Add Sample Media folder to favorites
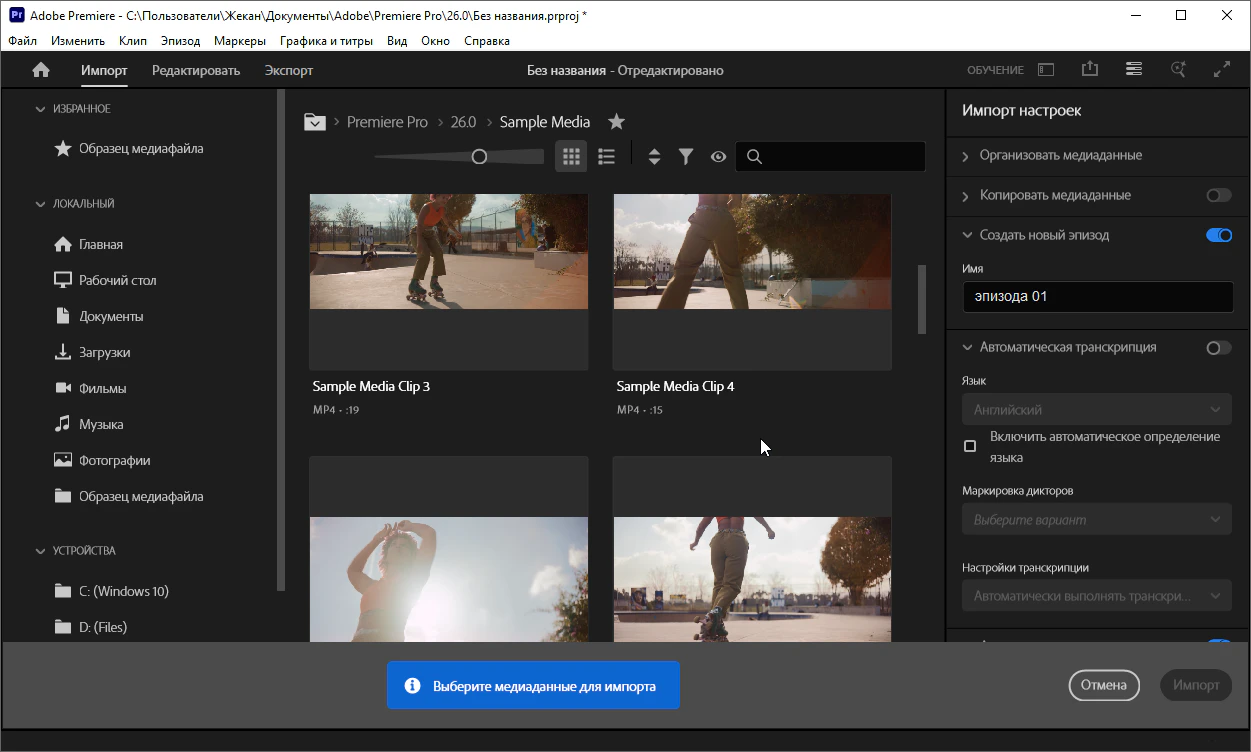The width and height of the screenshot is (1251, 752). coord(617,122)
